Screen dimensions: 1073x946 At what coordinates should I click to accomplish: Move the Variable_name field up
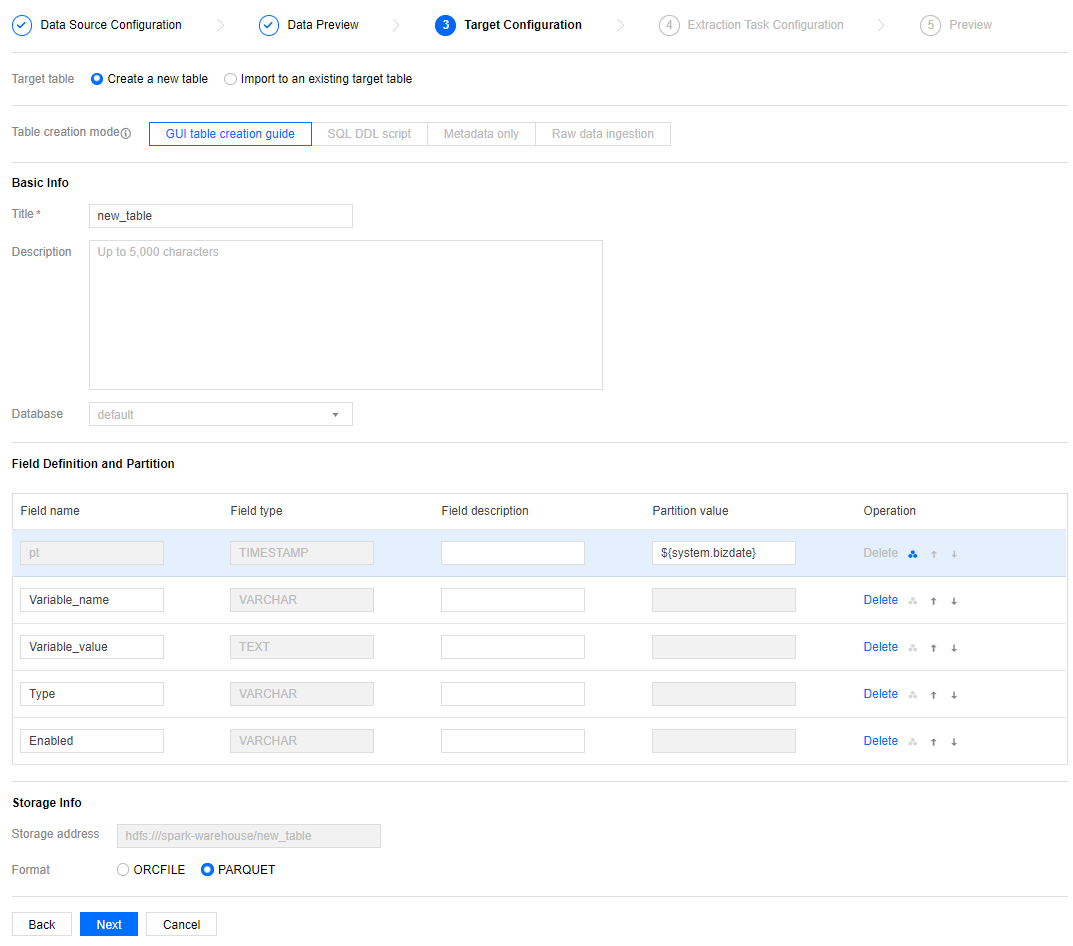click(933, 601)
